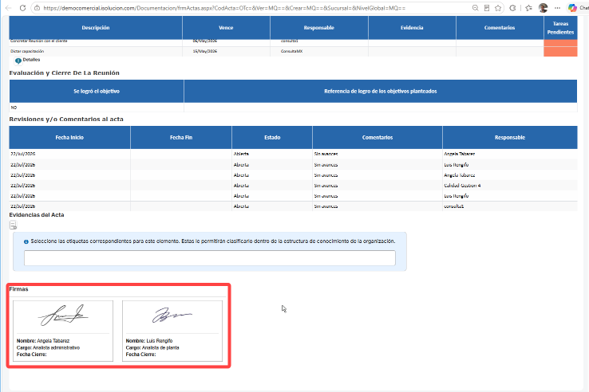Add page to favorites with star icon

498,8
